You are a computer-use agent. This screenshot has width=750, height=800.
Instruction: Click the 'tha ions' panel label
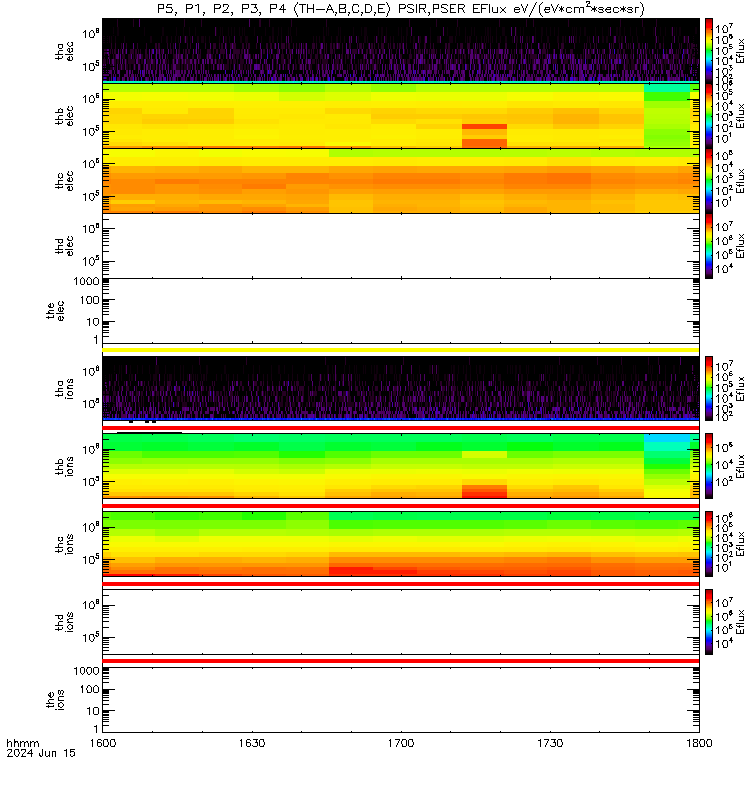click(x=64, y=388)
